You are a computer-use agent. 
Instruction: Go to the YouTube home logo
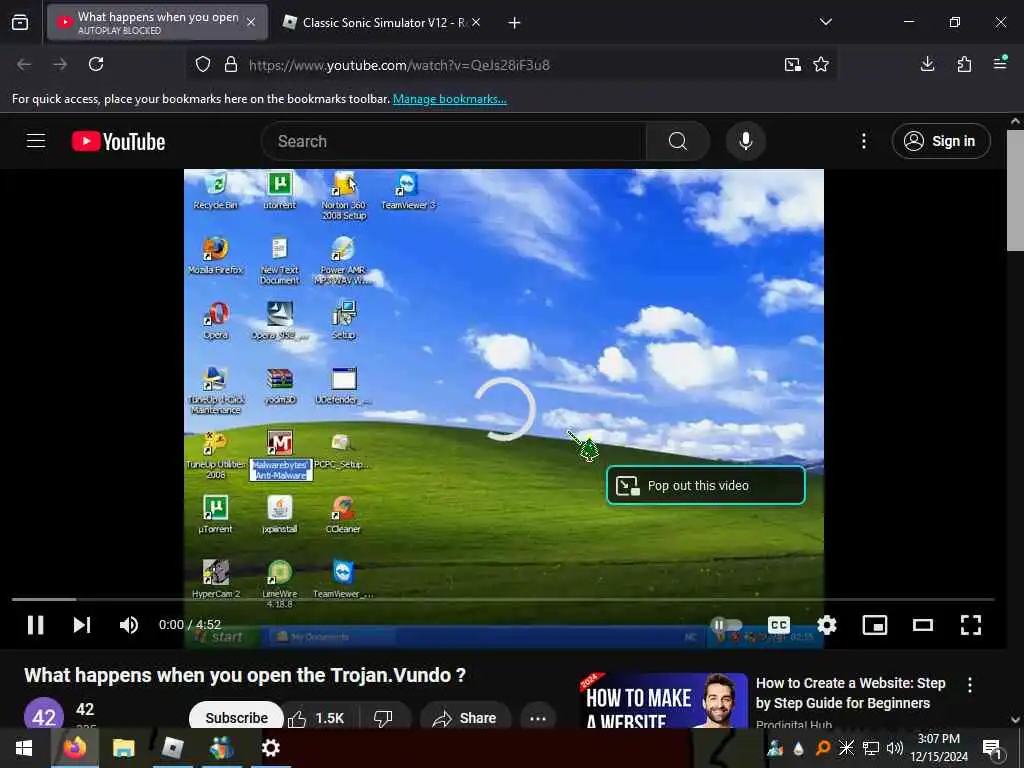point(118,141)
